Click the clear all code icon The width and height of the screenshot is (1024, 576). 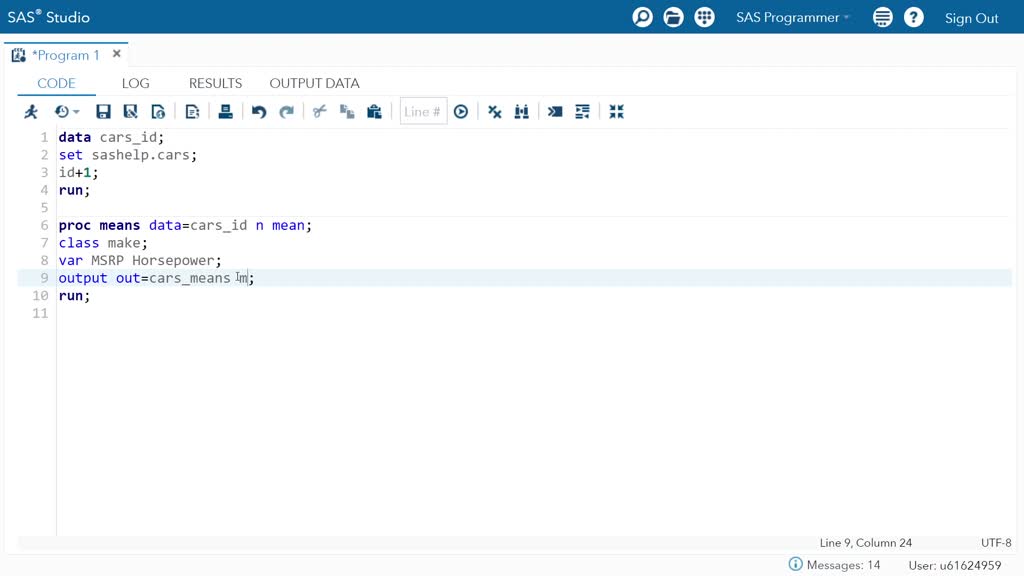pos(494,112)
